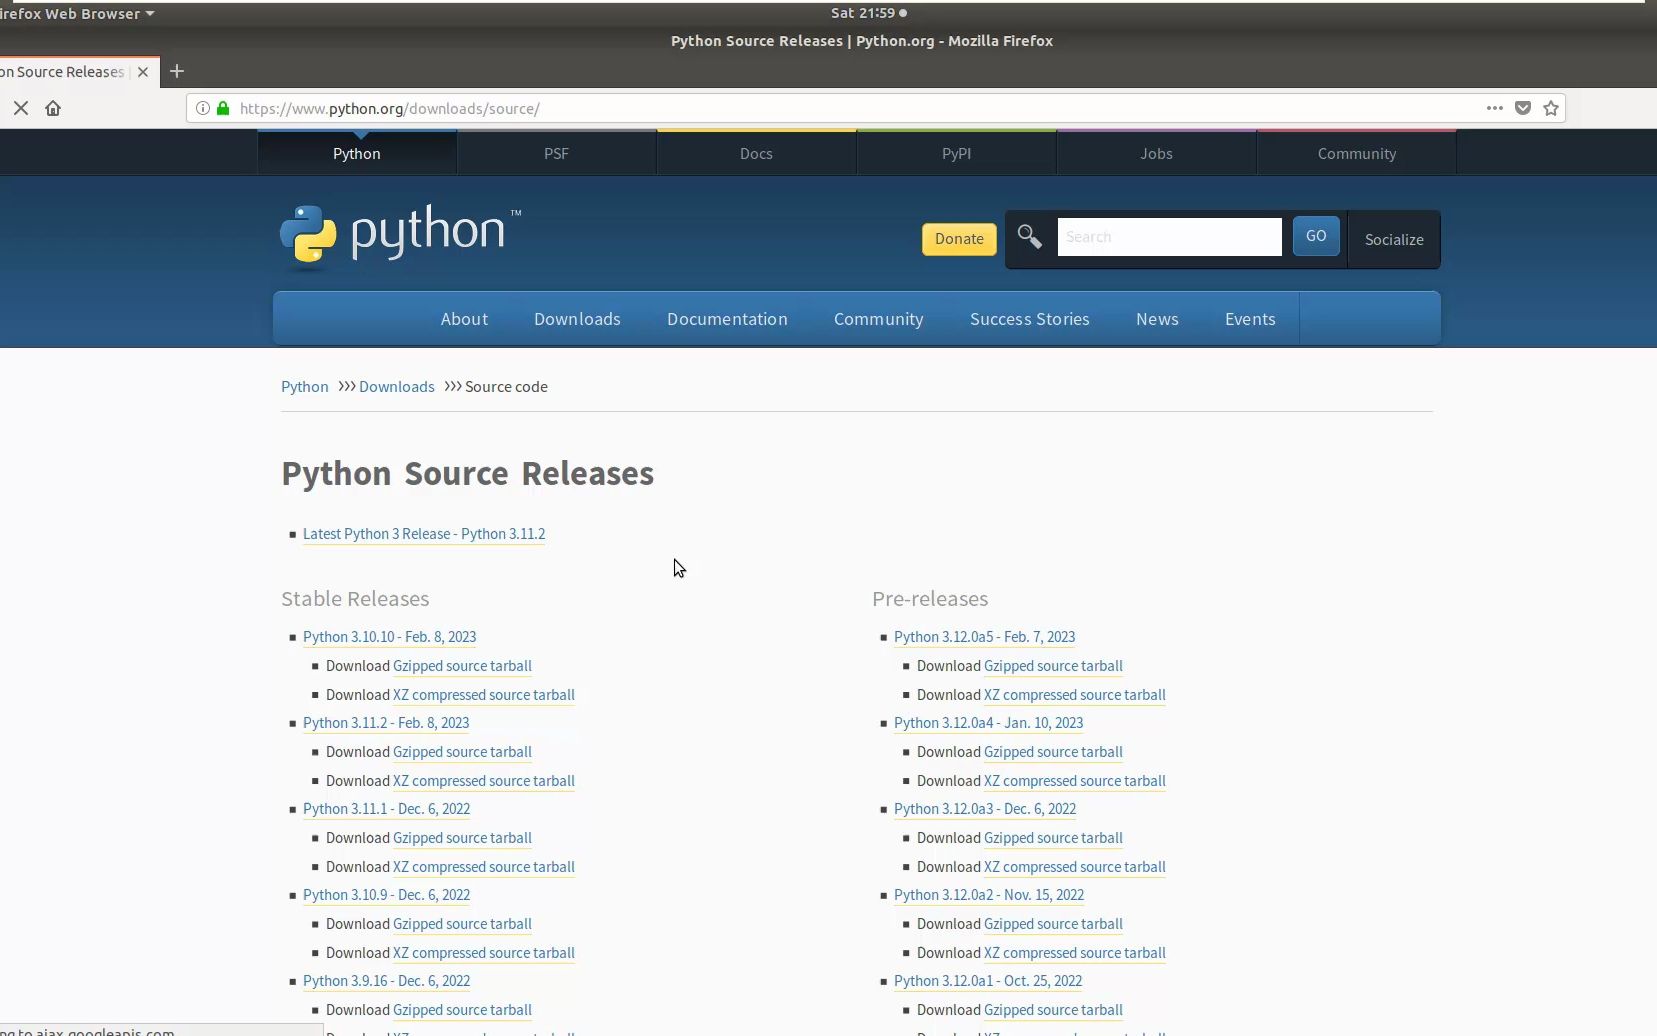Open new tab with plus icon

pos(177,71)
